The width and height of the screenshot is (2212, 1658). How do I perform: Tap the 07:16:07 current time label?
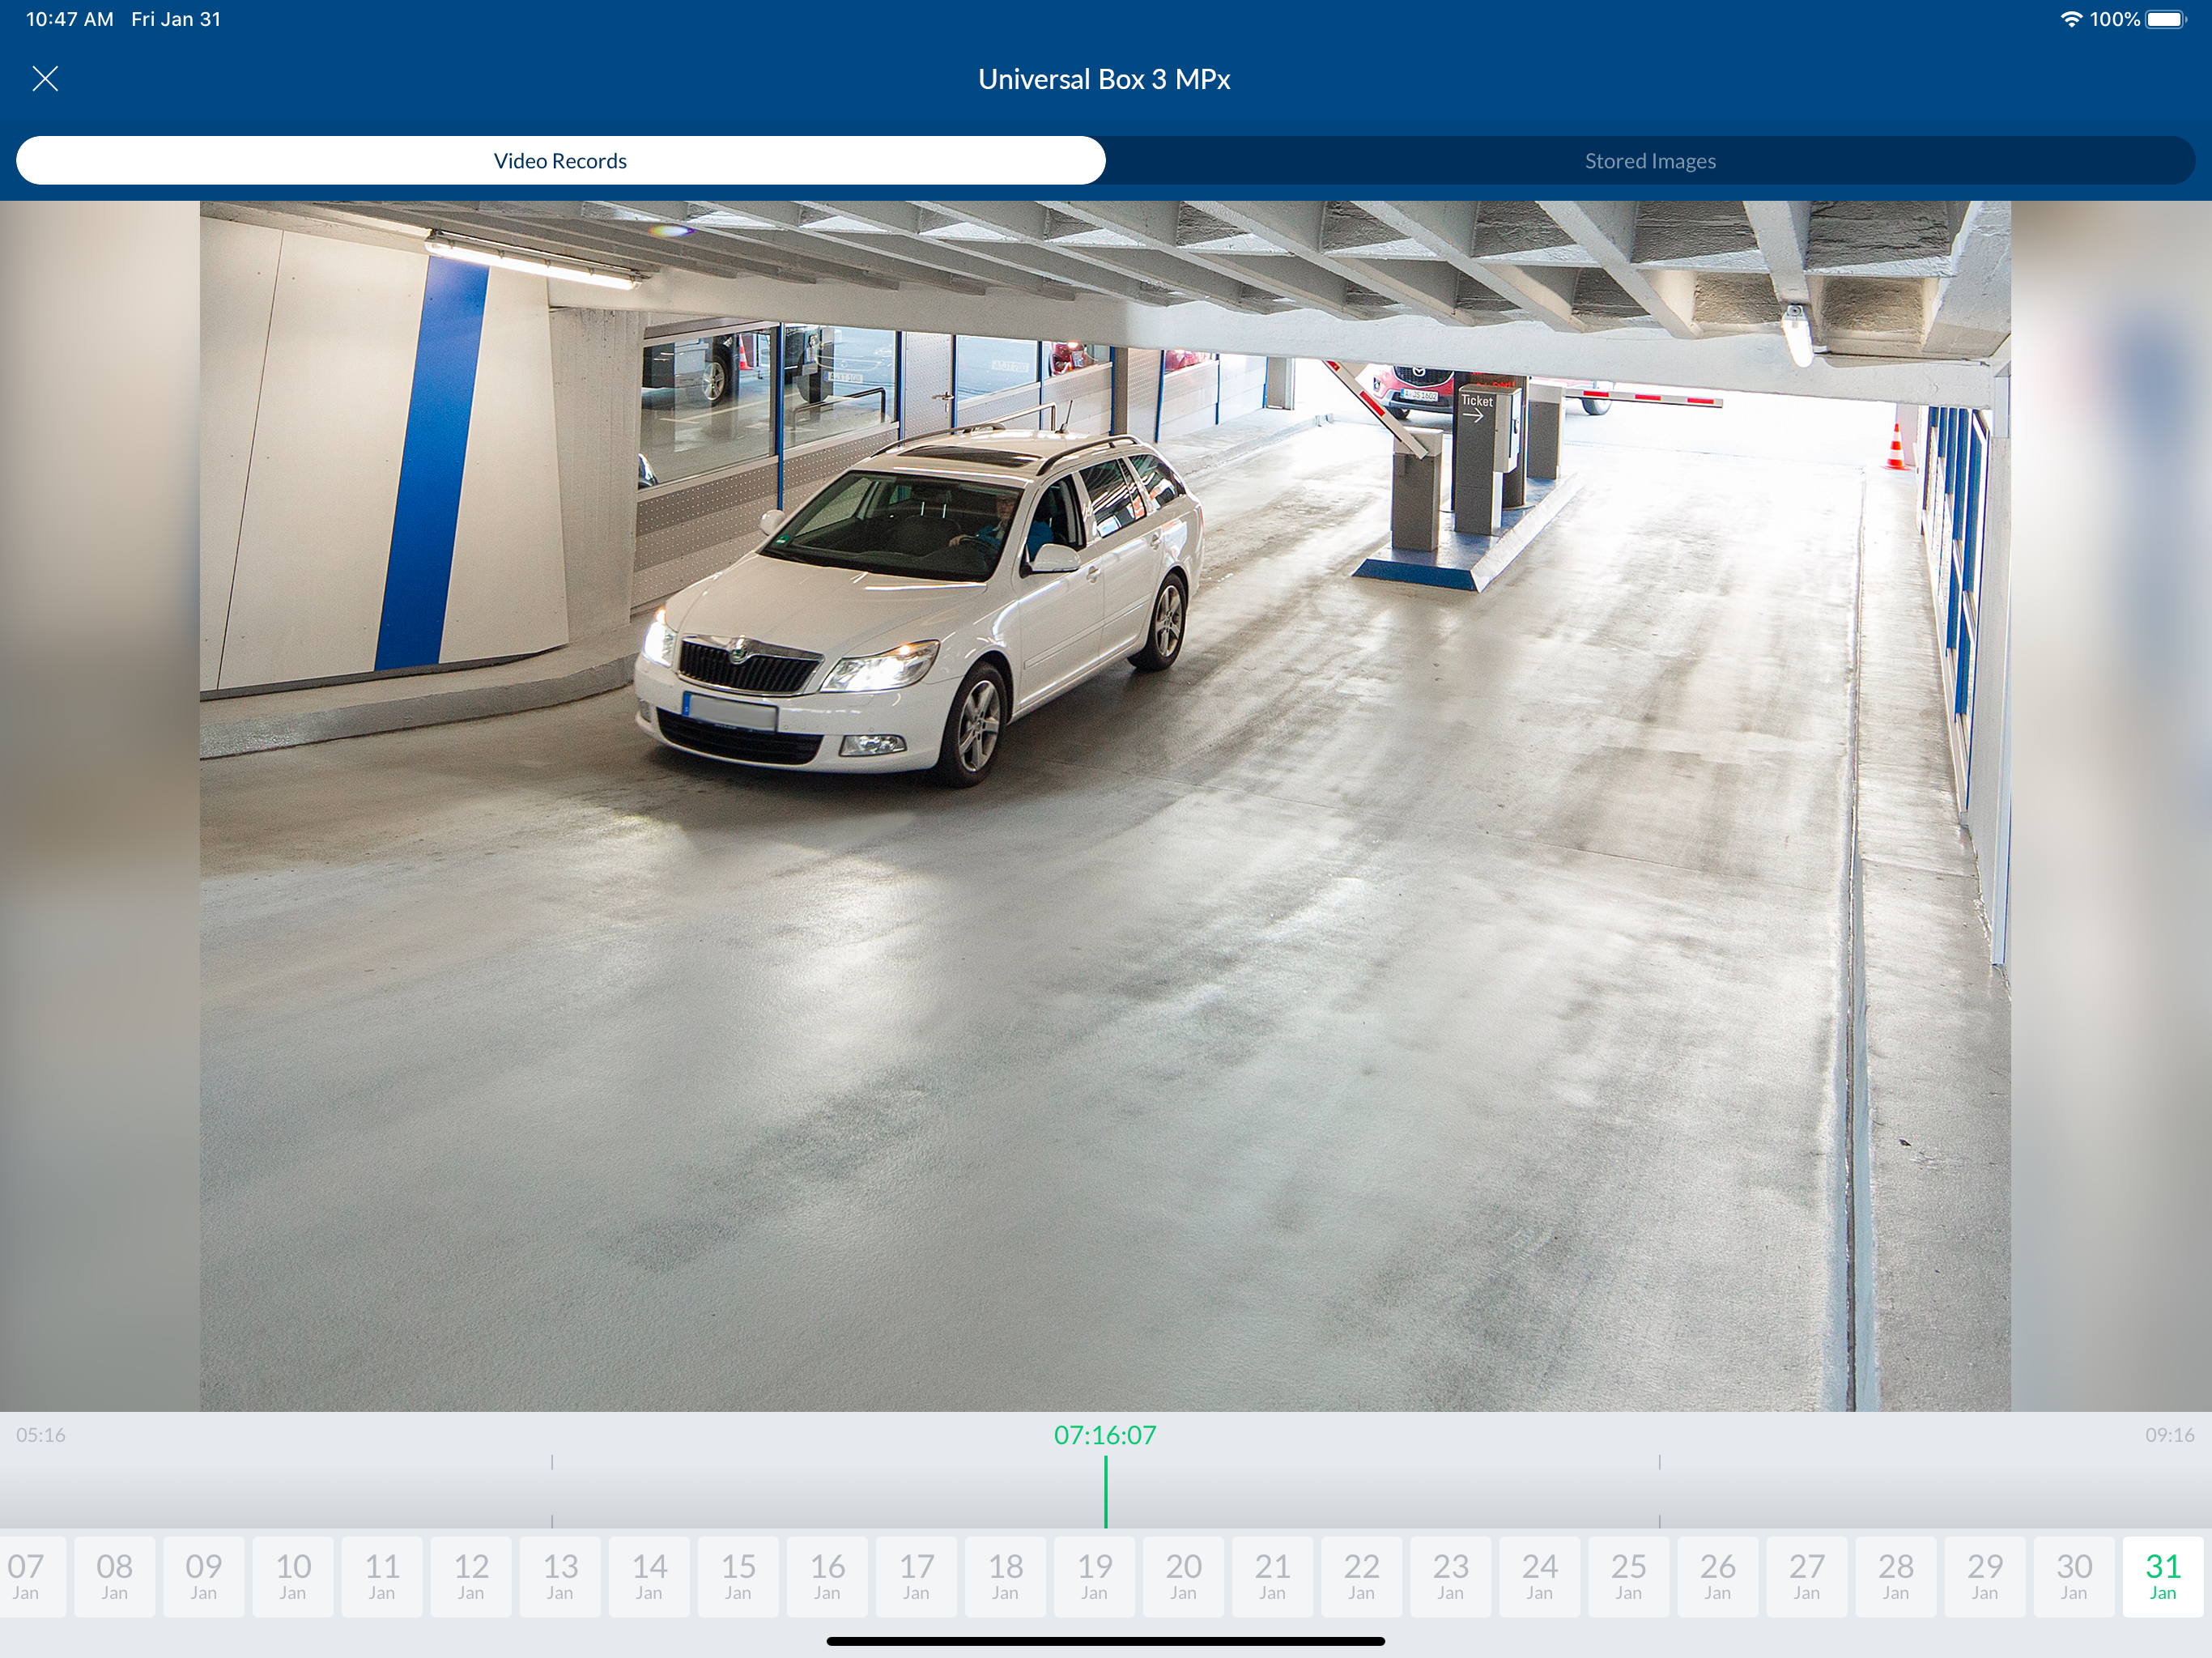(x=1105, y=1435)
